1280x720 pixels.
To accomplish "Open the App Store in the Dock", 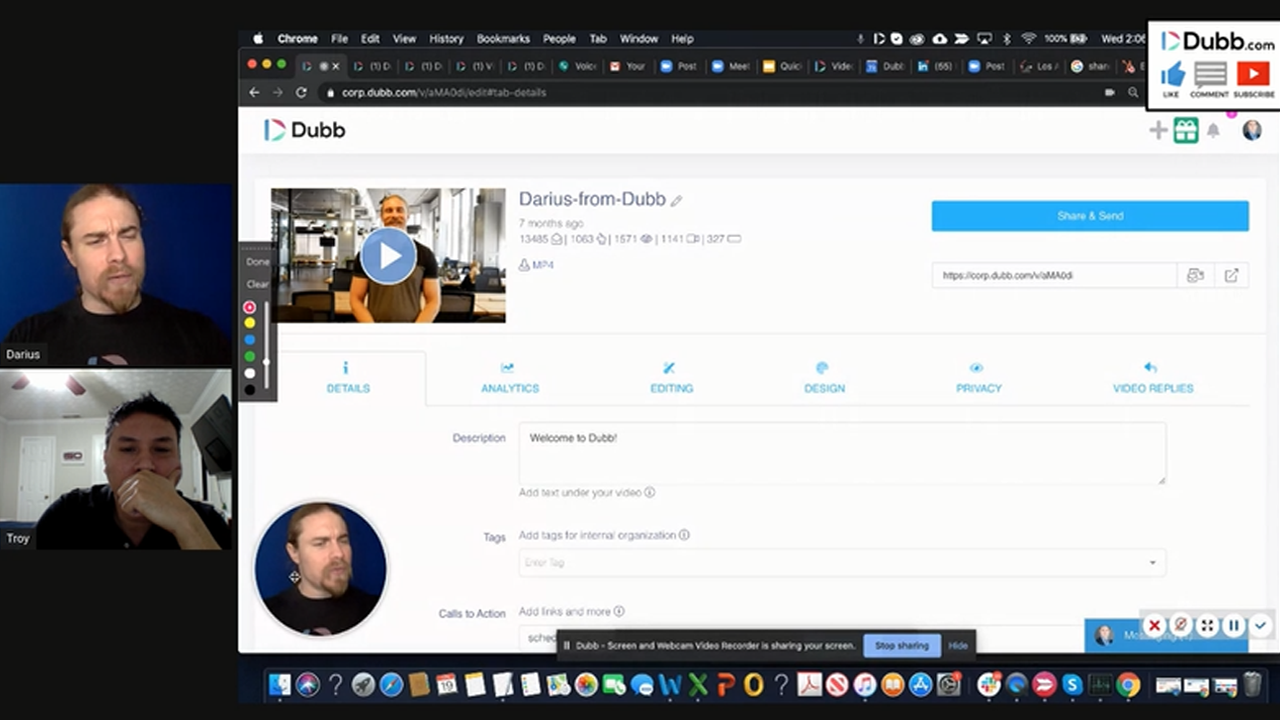I will (920, 684).
